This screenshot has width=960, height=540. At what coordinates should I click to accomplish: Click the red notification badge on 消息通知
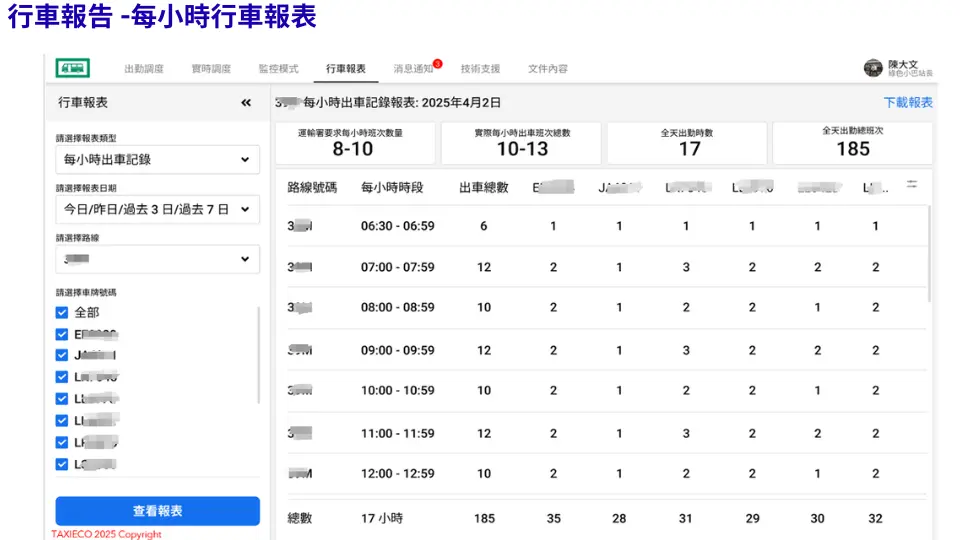click(437, 64)
